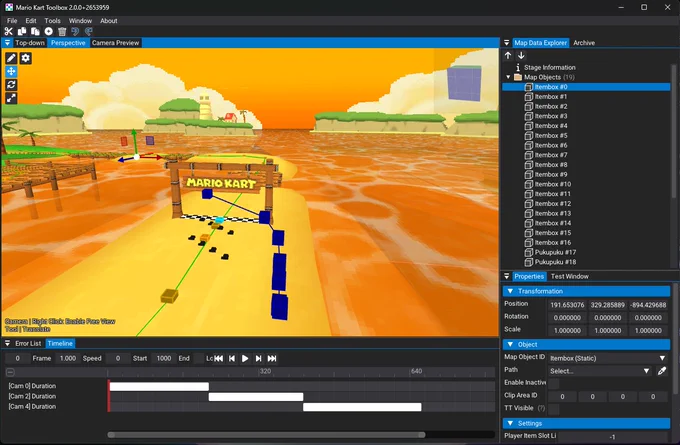Screen dimensions: 680x445
Task: Click the Paste icon in toolbar
Action: pos(35,31)
